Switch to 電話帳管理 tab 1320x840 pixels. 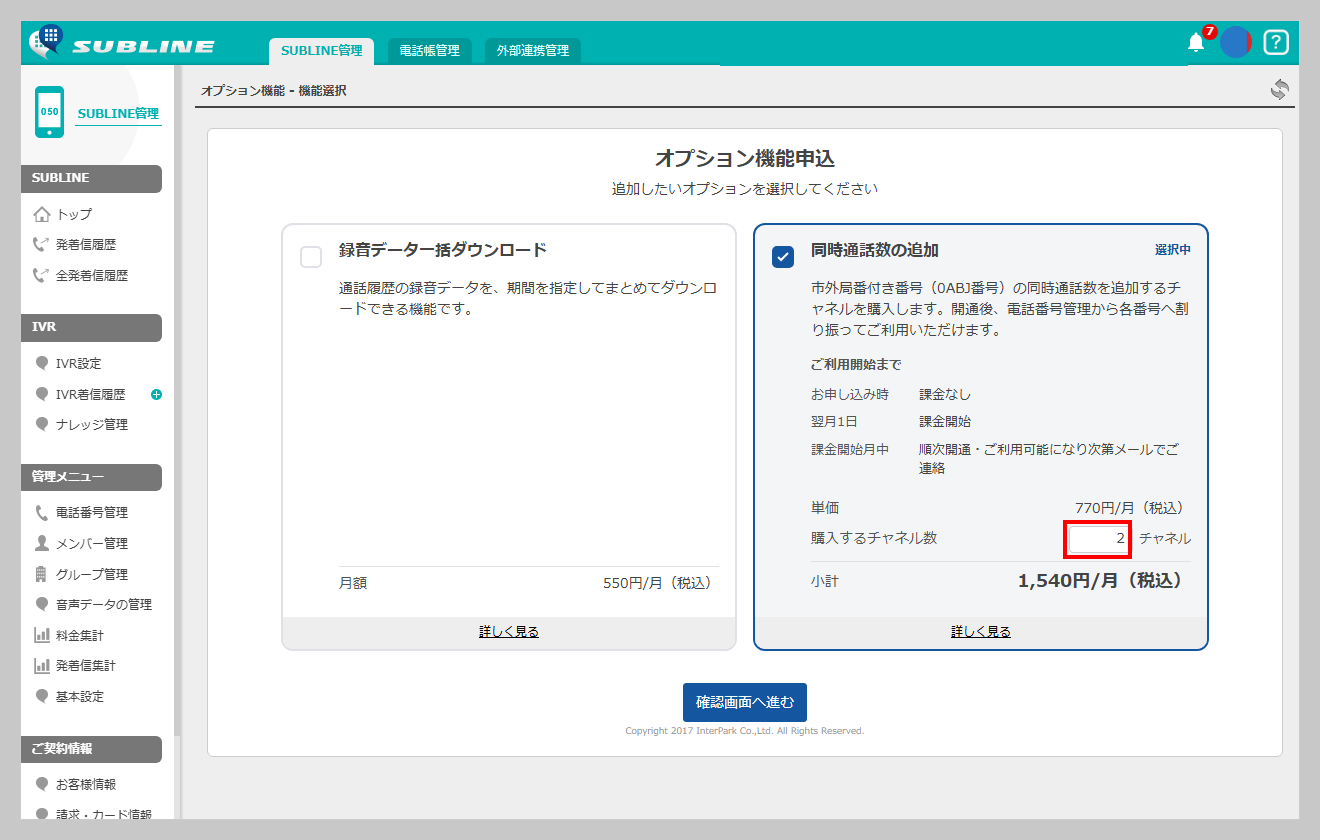click(429, 50)
